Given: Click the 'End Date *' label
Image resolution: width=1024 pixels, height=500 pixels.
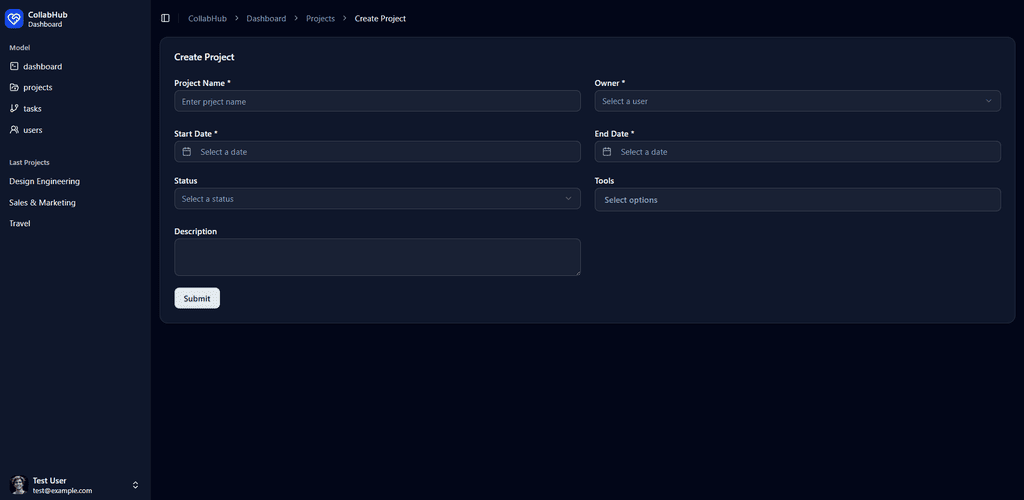Looking at the screenshot, I should 615,133.
